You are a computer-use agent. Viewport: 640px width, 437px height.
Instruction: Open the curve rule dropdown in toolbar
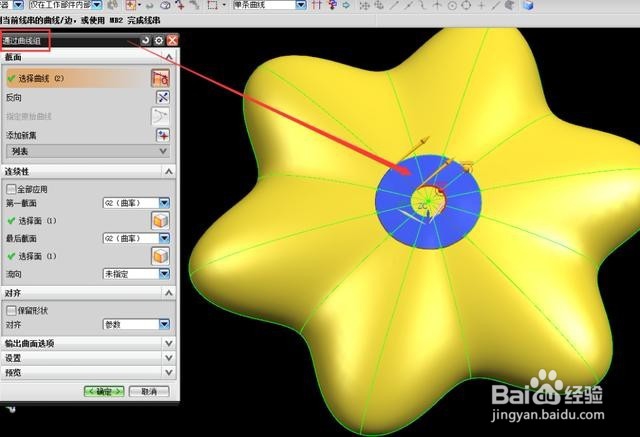tap(301, 5)
